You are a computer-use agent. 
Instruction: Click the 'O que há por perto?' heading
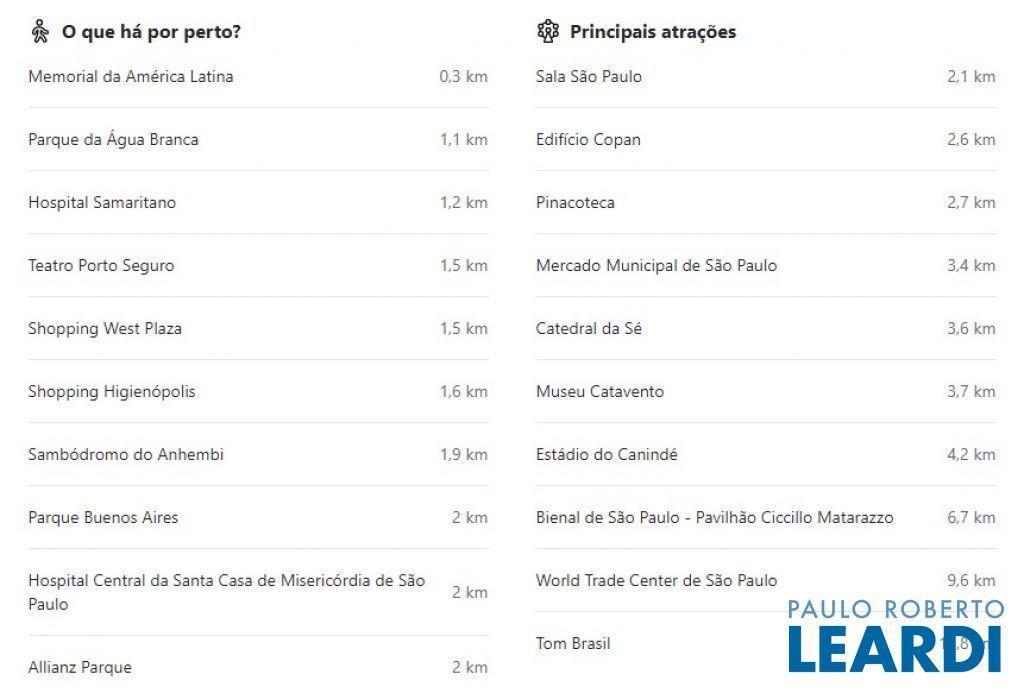151,31
